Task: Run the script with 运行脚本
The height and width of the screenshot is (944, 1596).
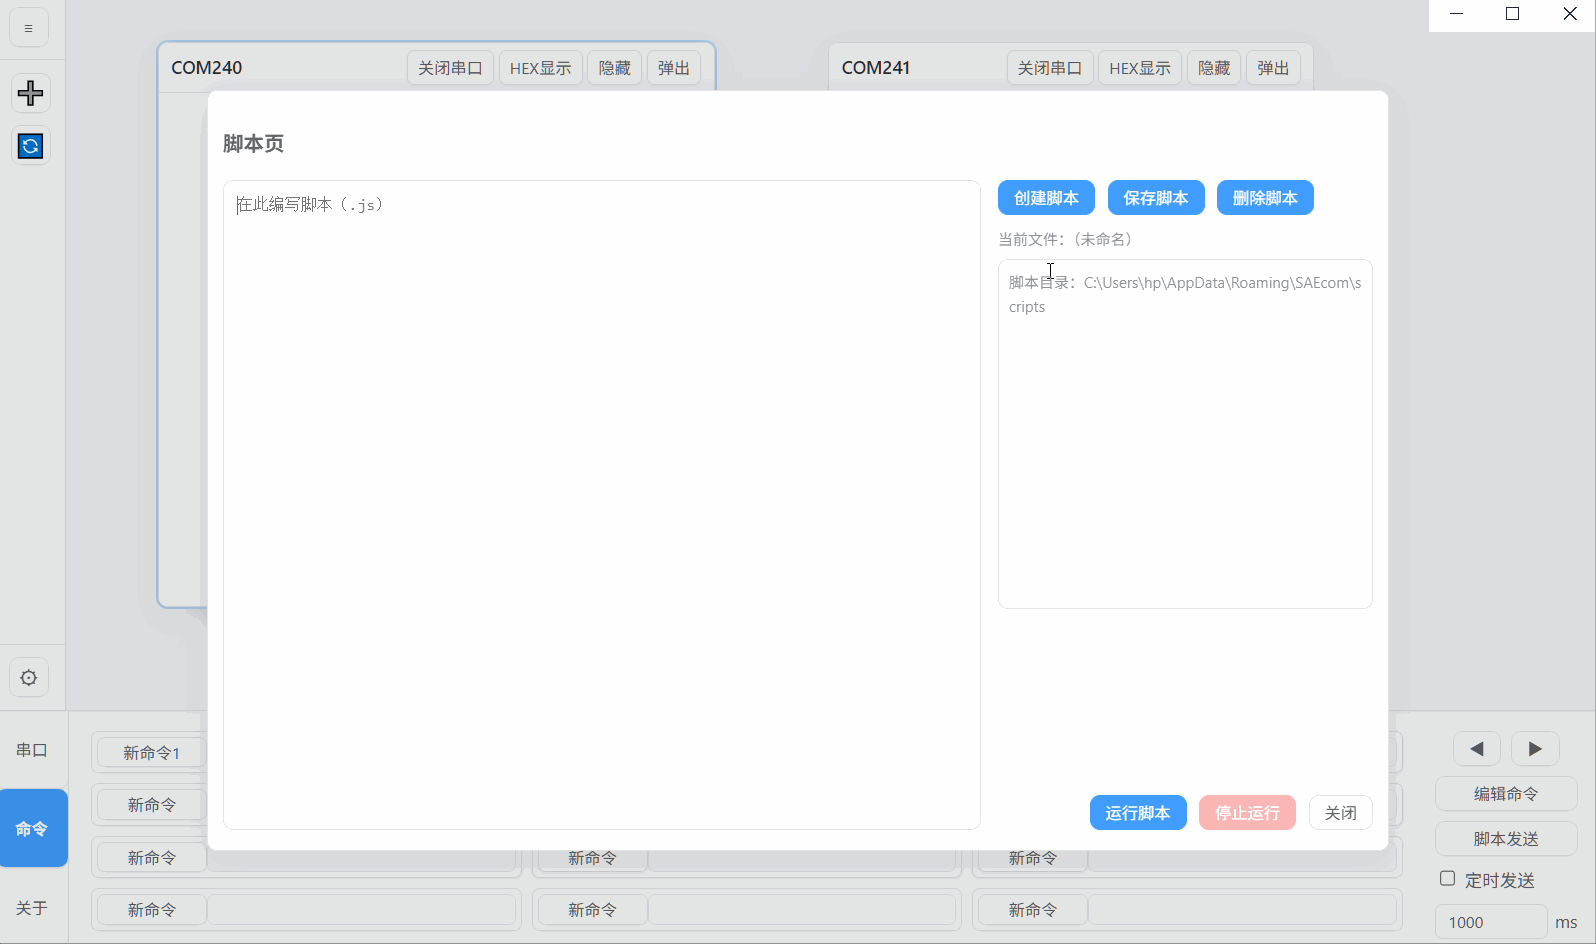Action: pyautogui.click(x=1137, y=813)
